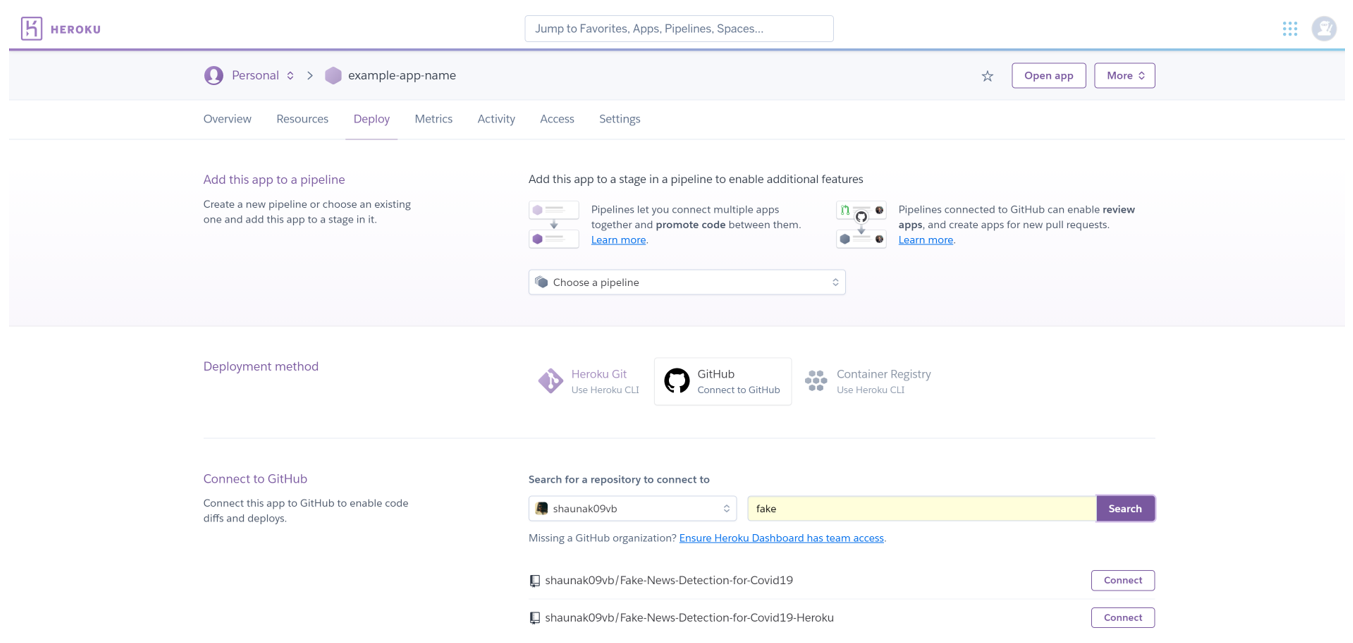Expand the More options dropdown
Viewport: 1353px width, 643px height.
point(1124,76)
